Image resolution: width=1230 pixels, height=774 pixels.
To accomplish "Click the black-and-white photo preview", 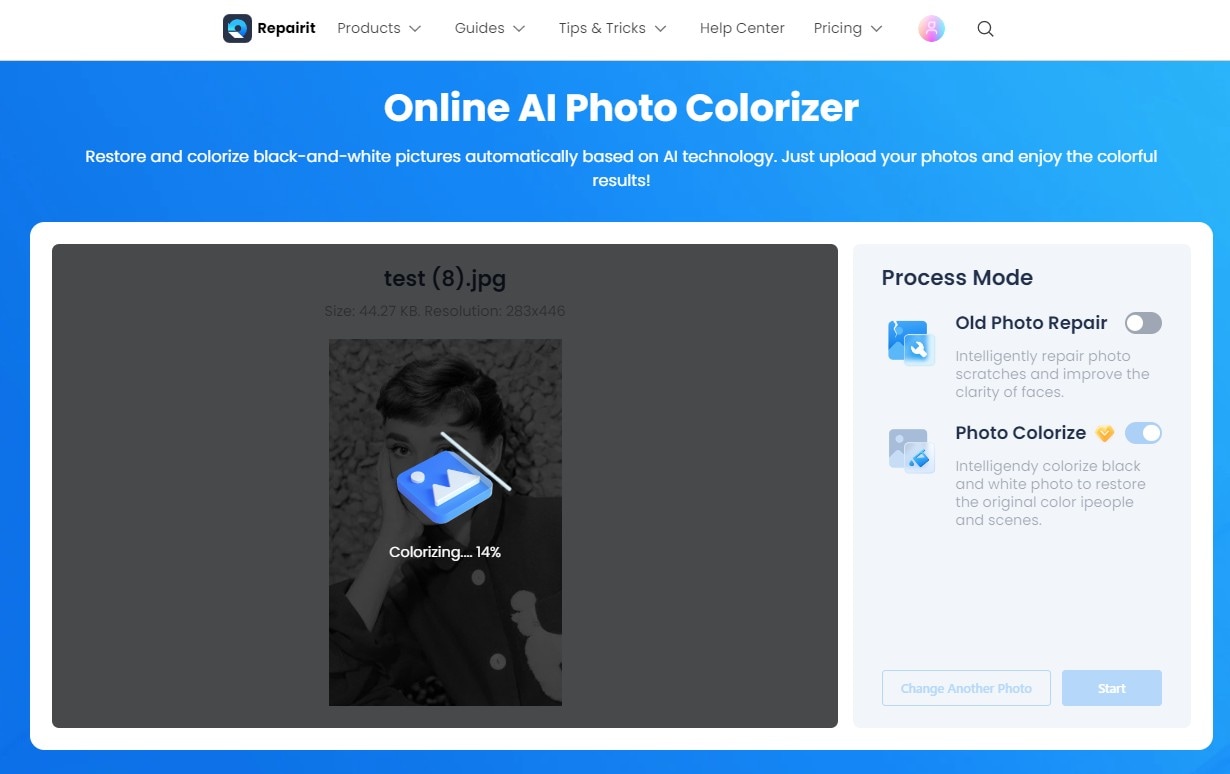I will coord(445,522).
